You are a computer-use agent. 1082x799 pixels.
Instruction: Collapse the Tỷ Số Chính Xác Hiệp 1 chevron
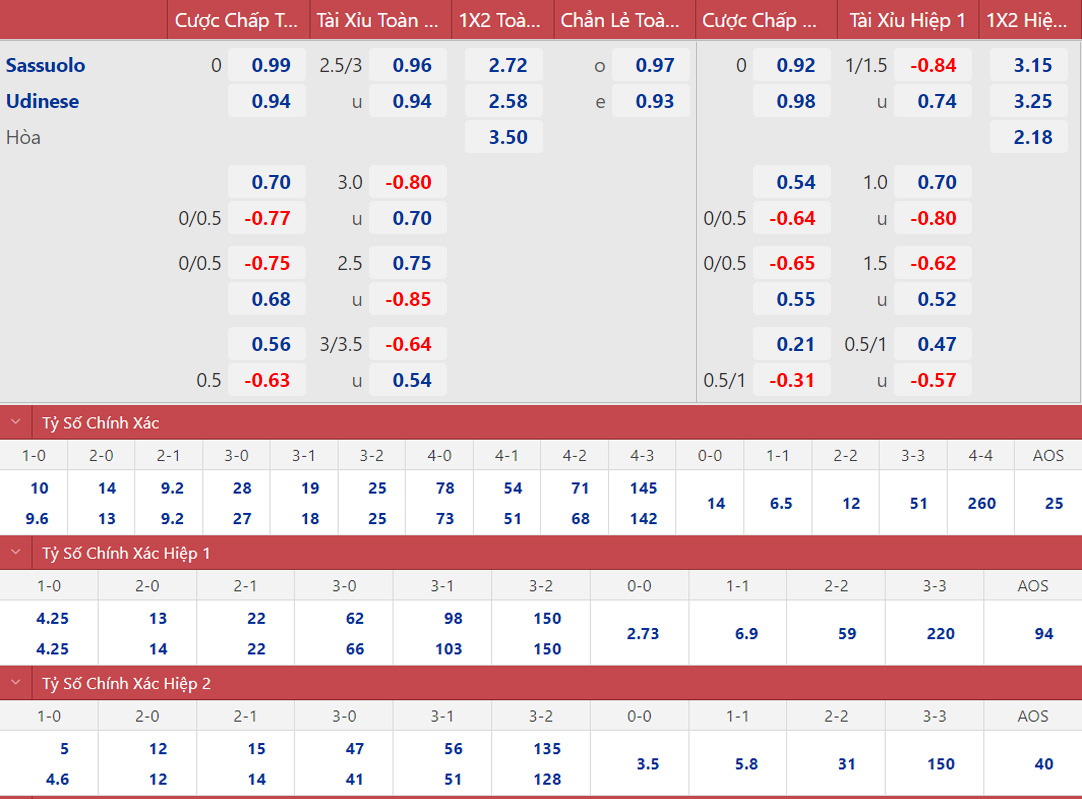(15, 553)
